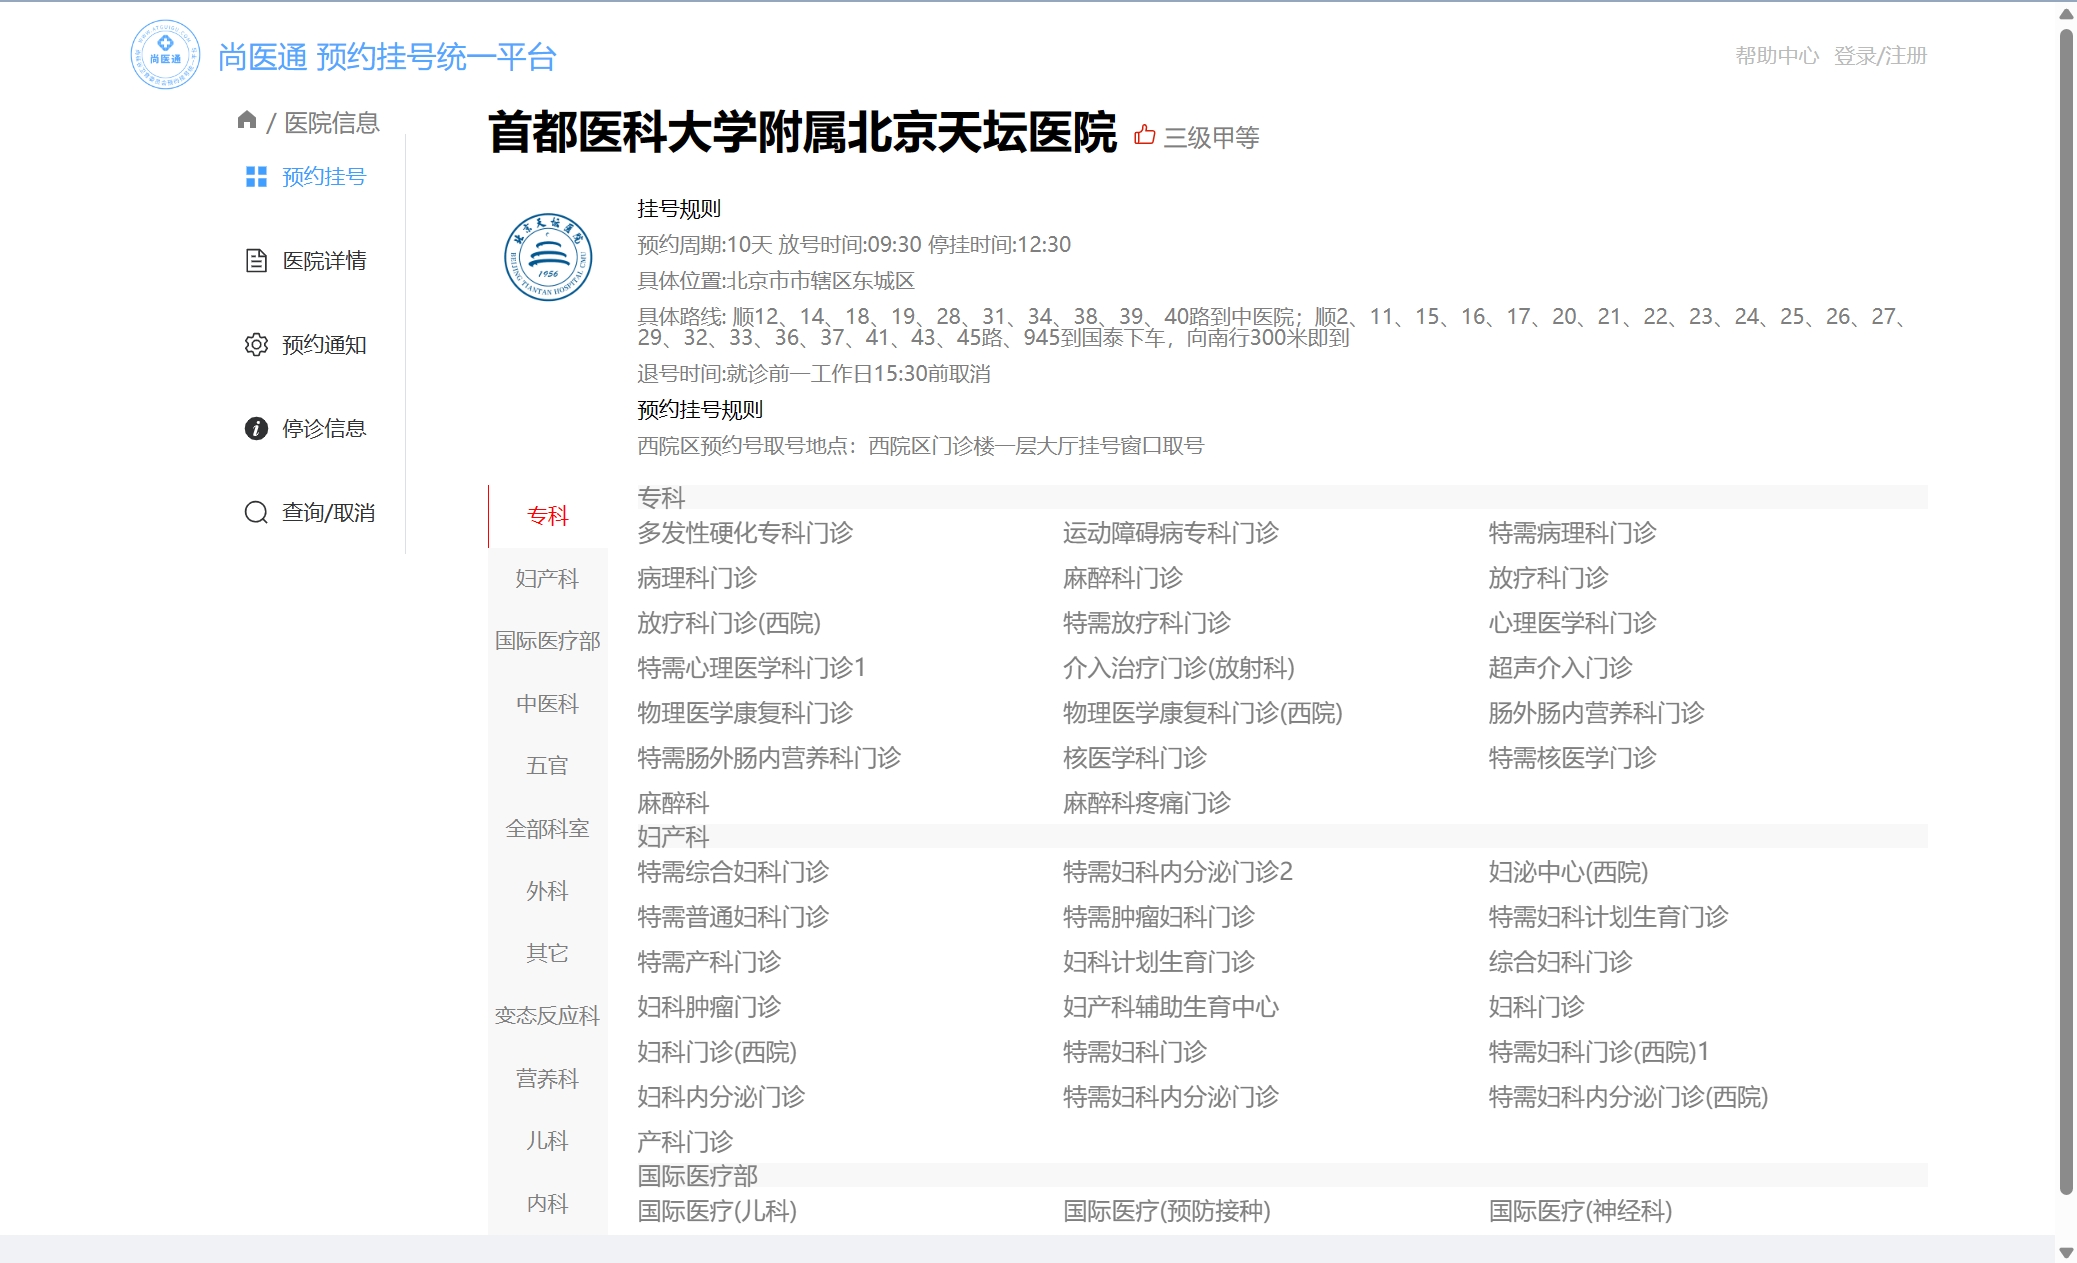
Task: Select the 内科 department tab
Action: [x=548, y=1204]
